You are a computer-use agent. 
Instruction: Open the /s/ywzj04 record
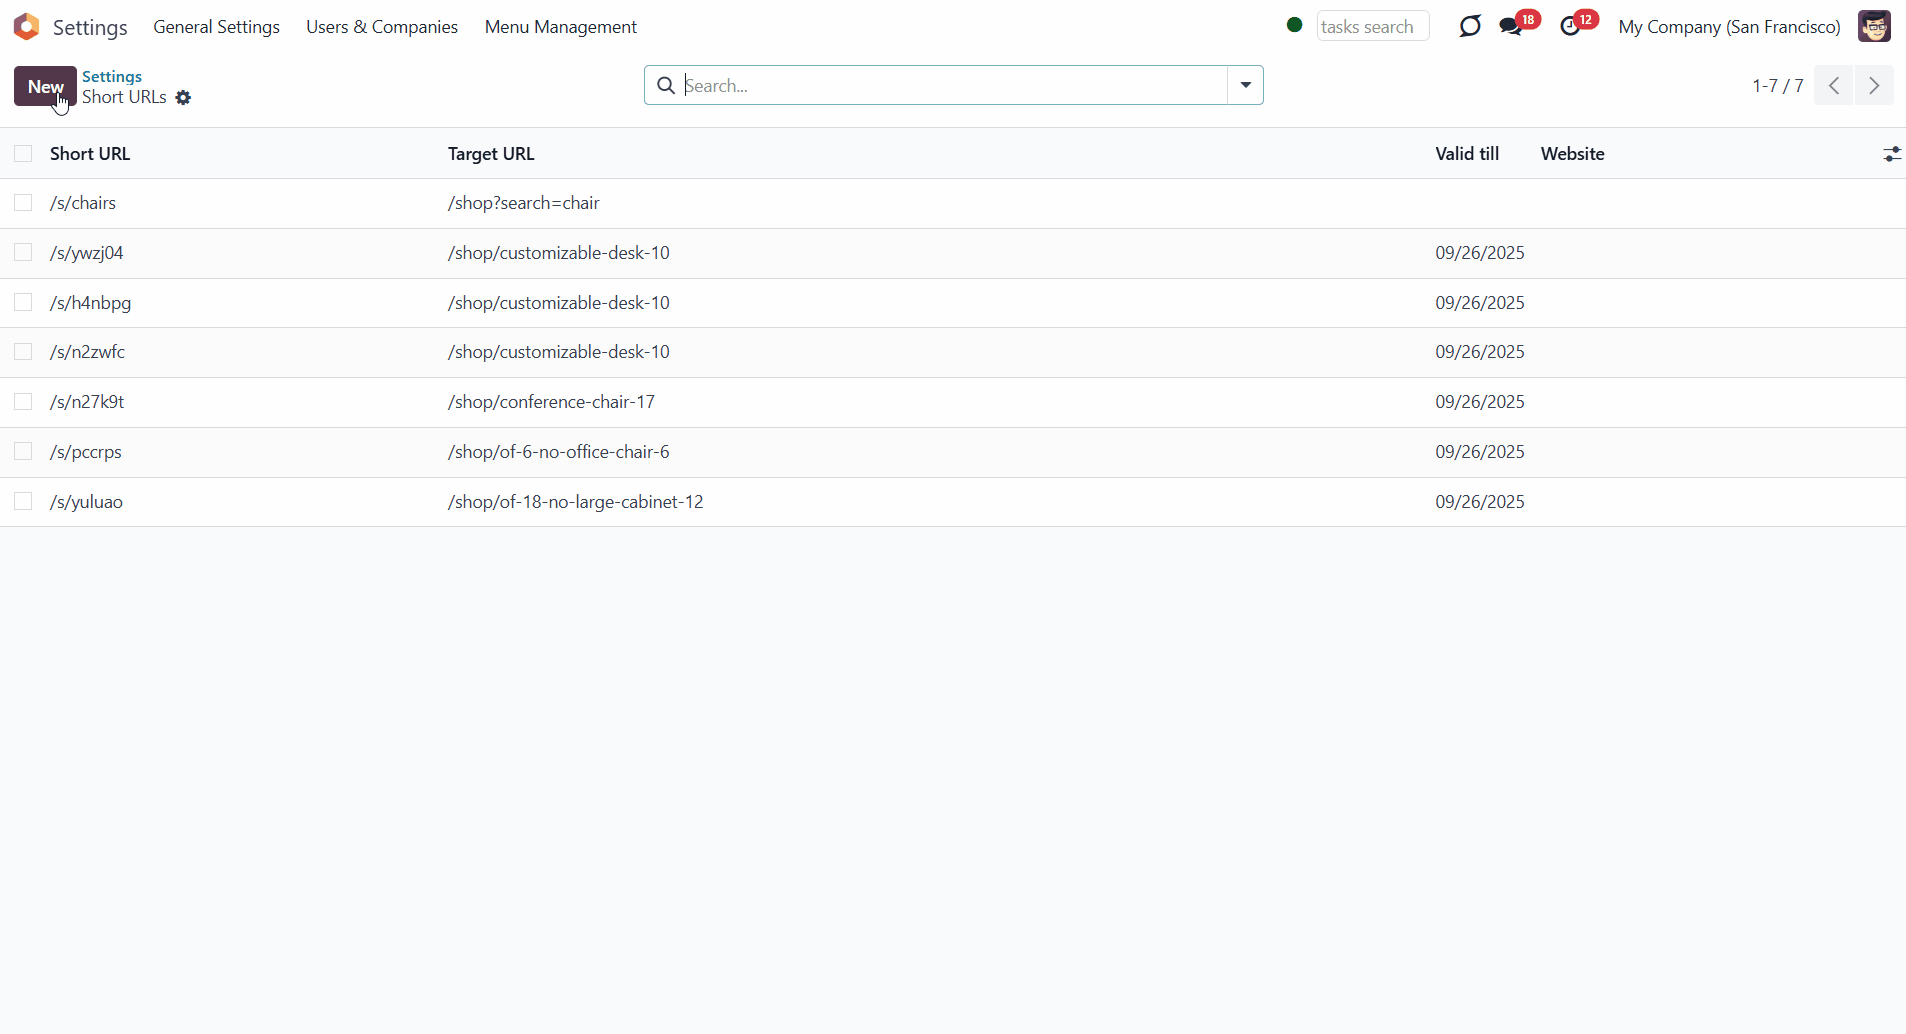pyautogui.click(x=87, y=253)
